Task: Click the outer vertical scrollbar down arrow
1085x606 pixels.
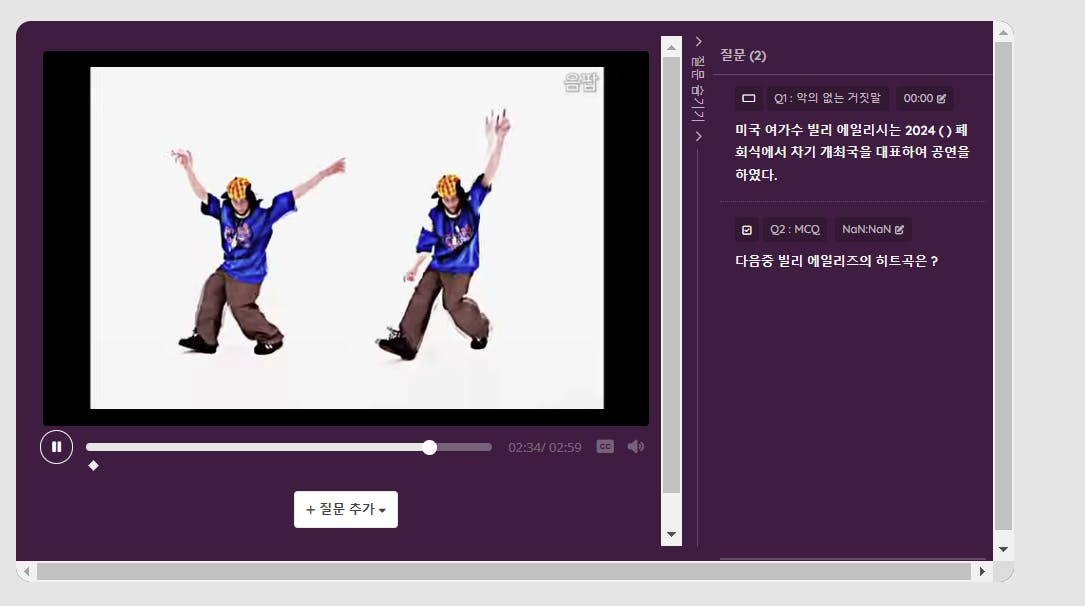Action: point(1003,549)
